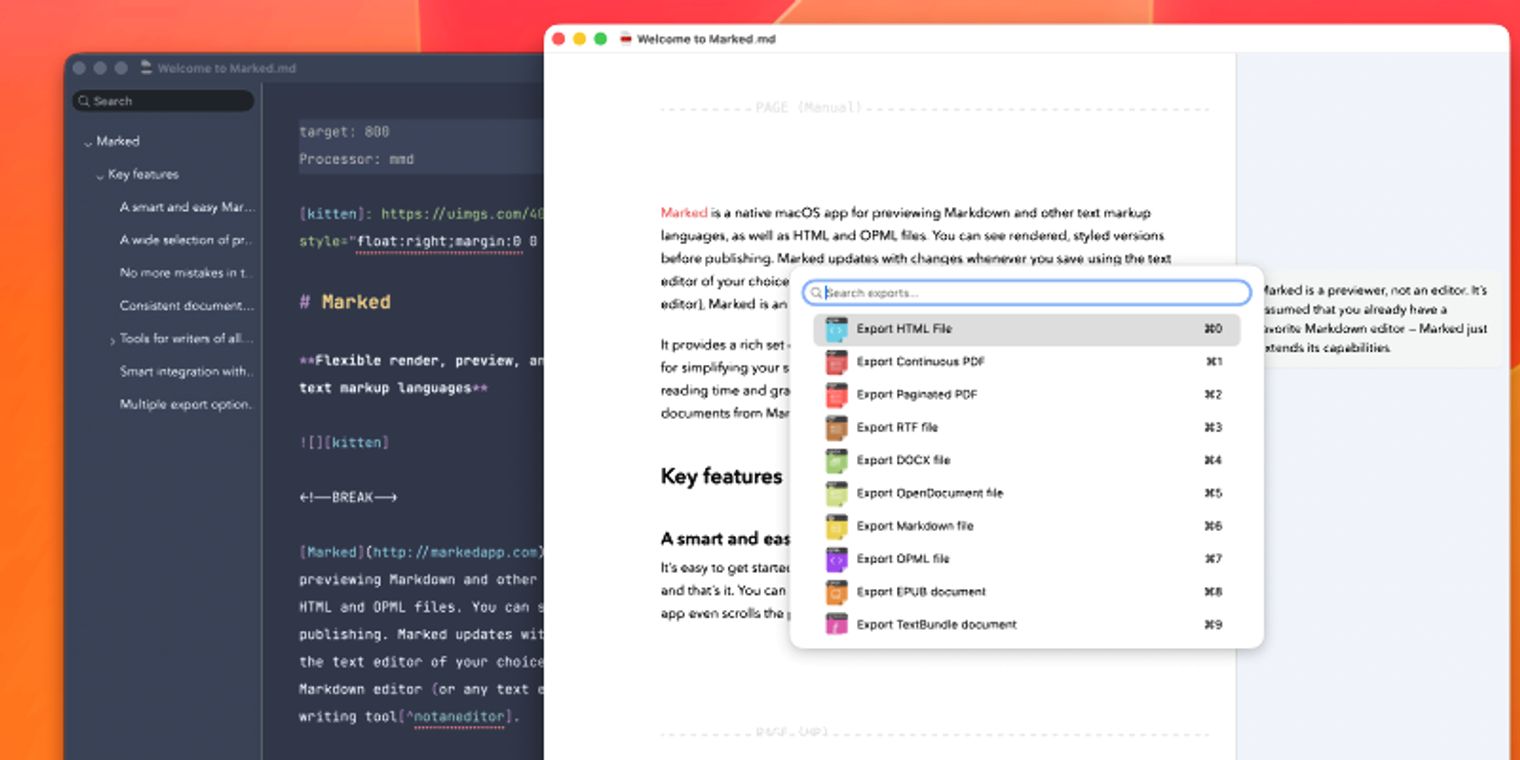Open the red Marked hyperlink in preview

684,213
